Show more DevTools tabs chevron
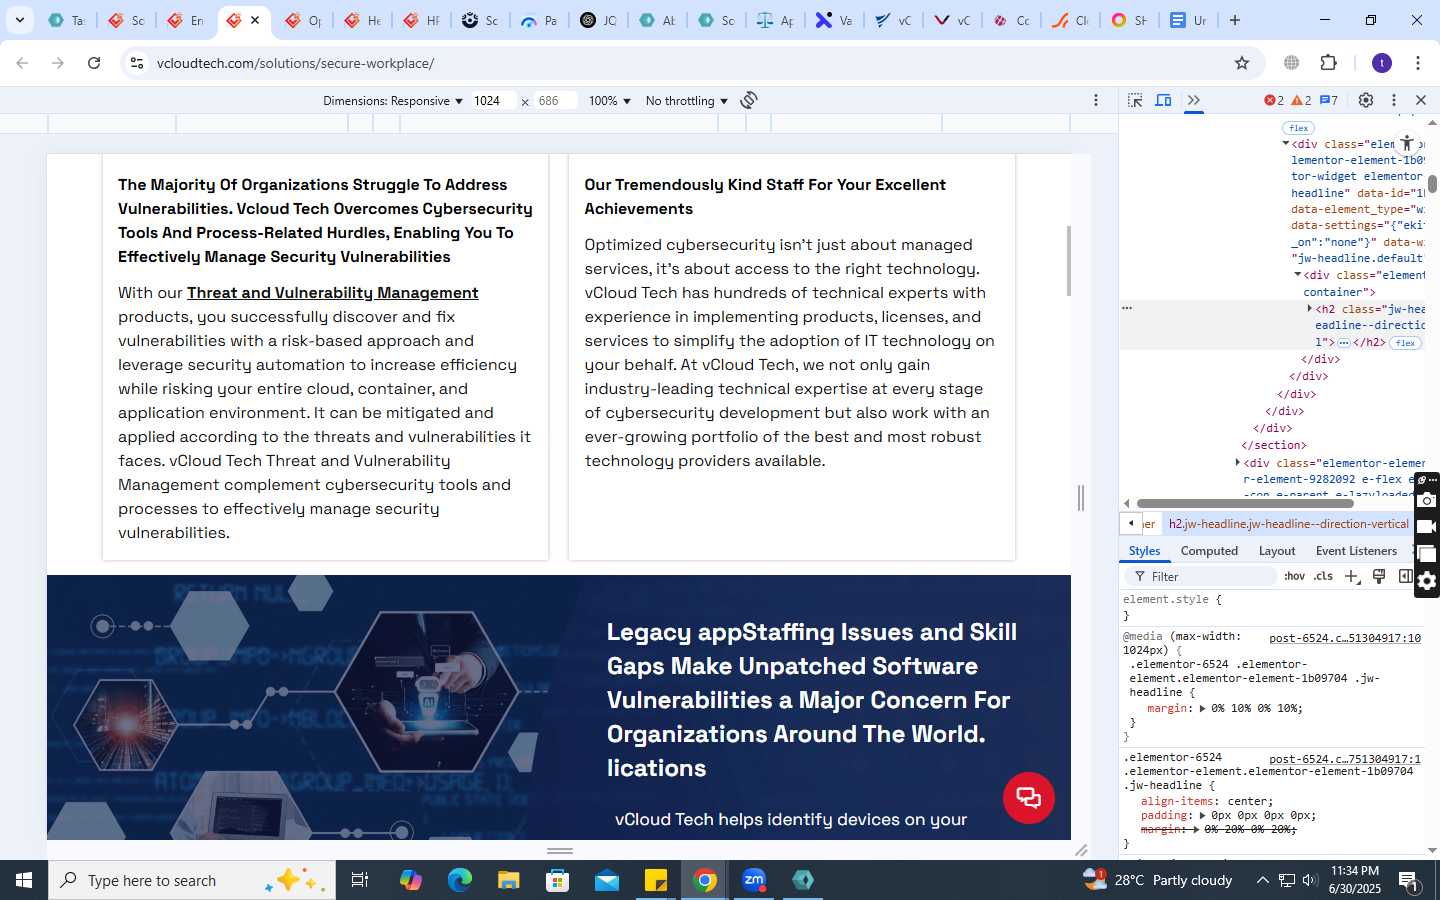This screenshot has height=900, width=1440. [x=1194, y=100]
